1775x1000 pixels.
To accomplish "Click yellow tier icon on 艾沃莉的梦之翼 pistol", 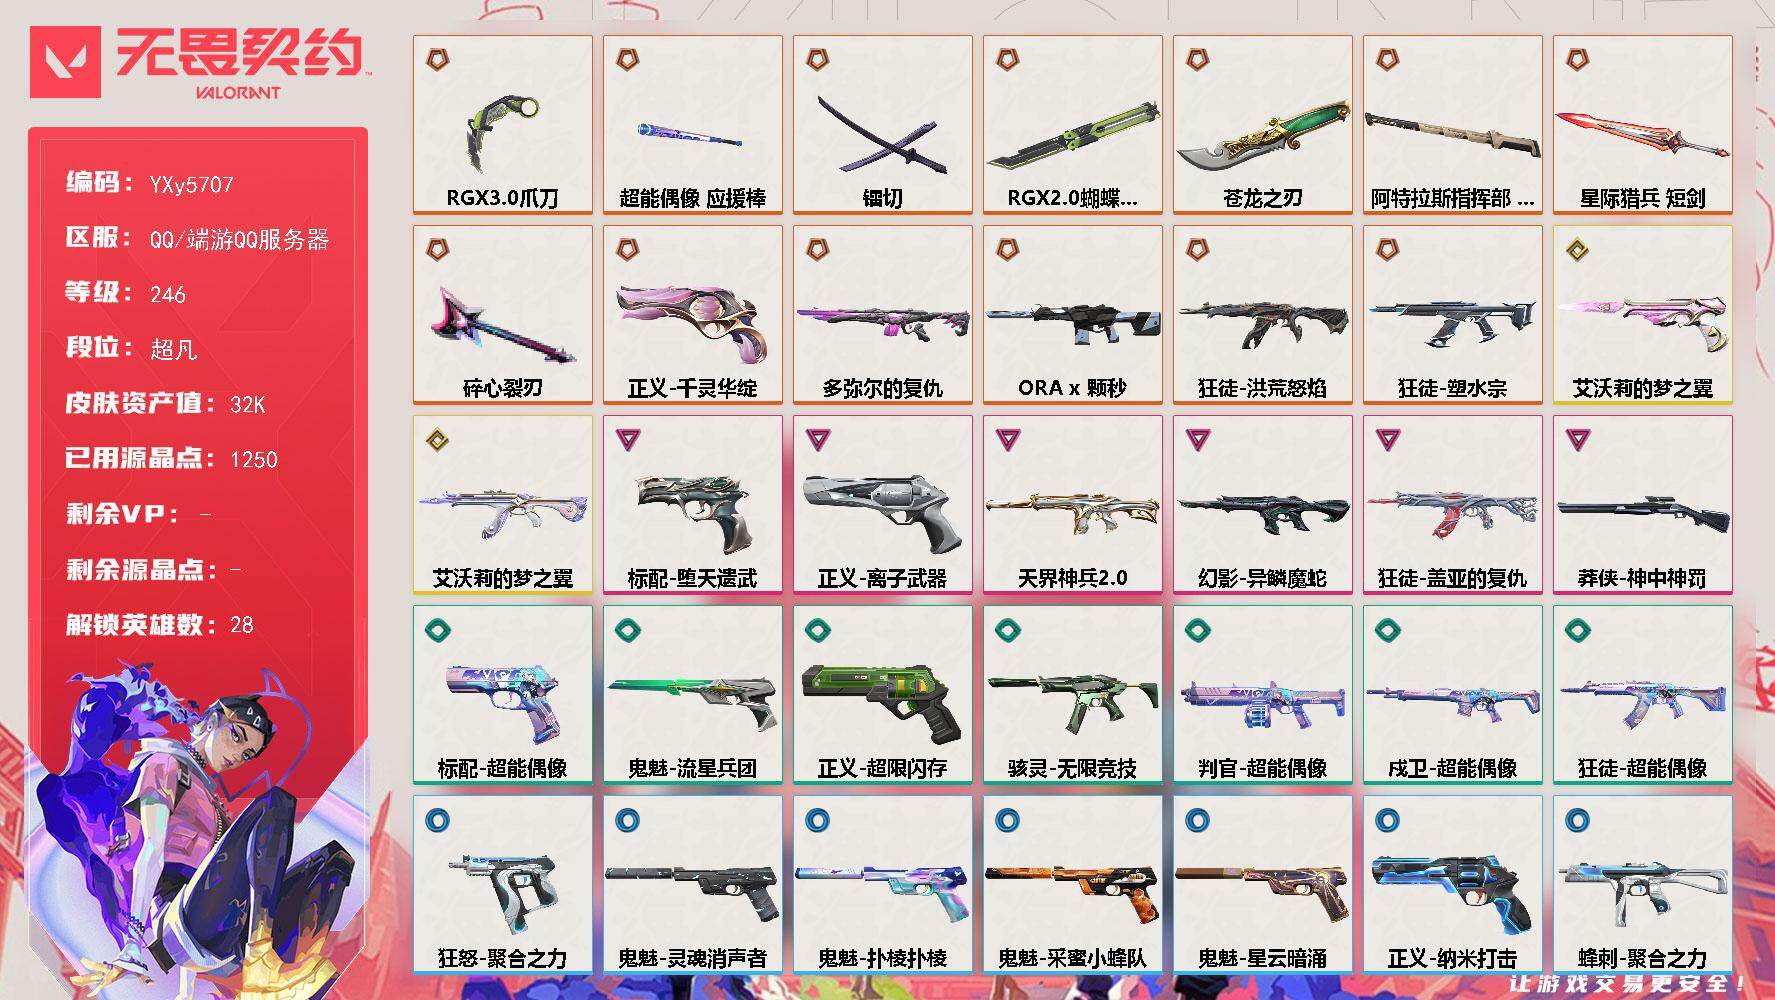I will coord(1578,250).
